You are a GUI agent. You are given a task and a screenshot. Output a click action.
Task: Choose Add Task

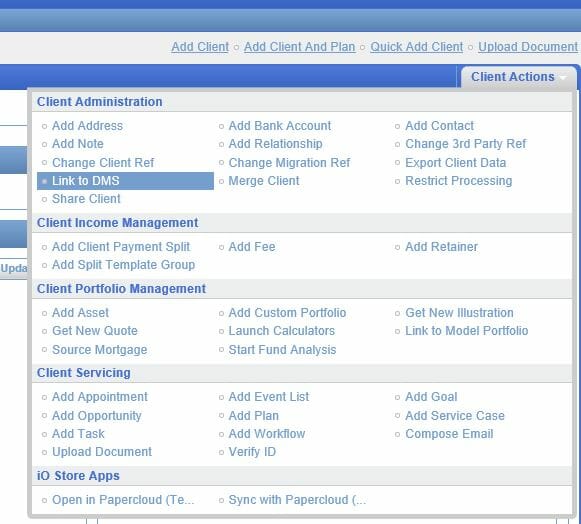[x=78, y=434]
